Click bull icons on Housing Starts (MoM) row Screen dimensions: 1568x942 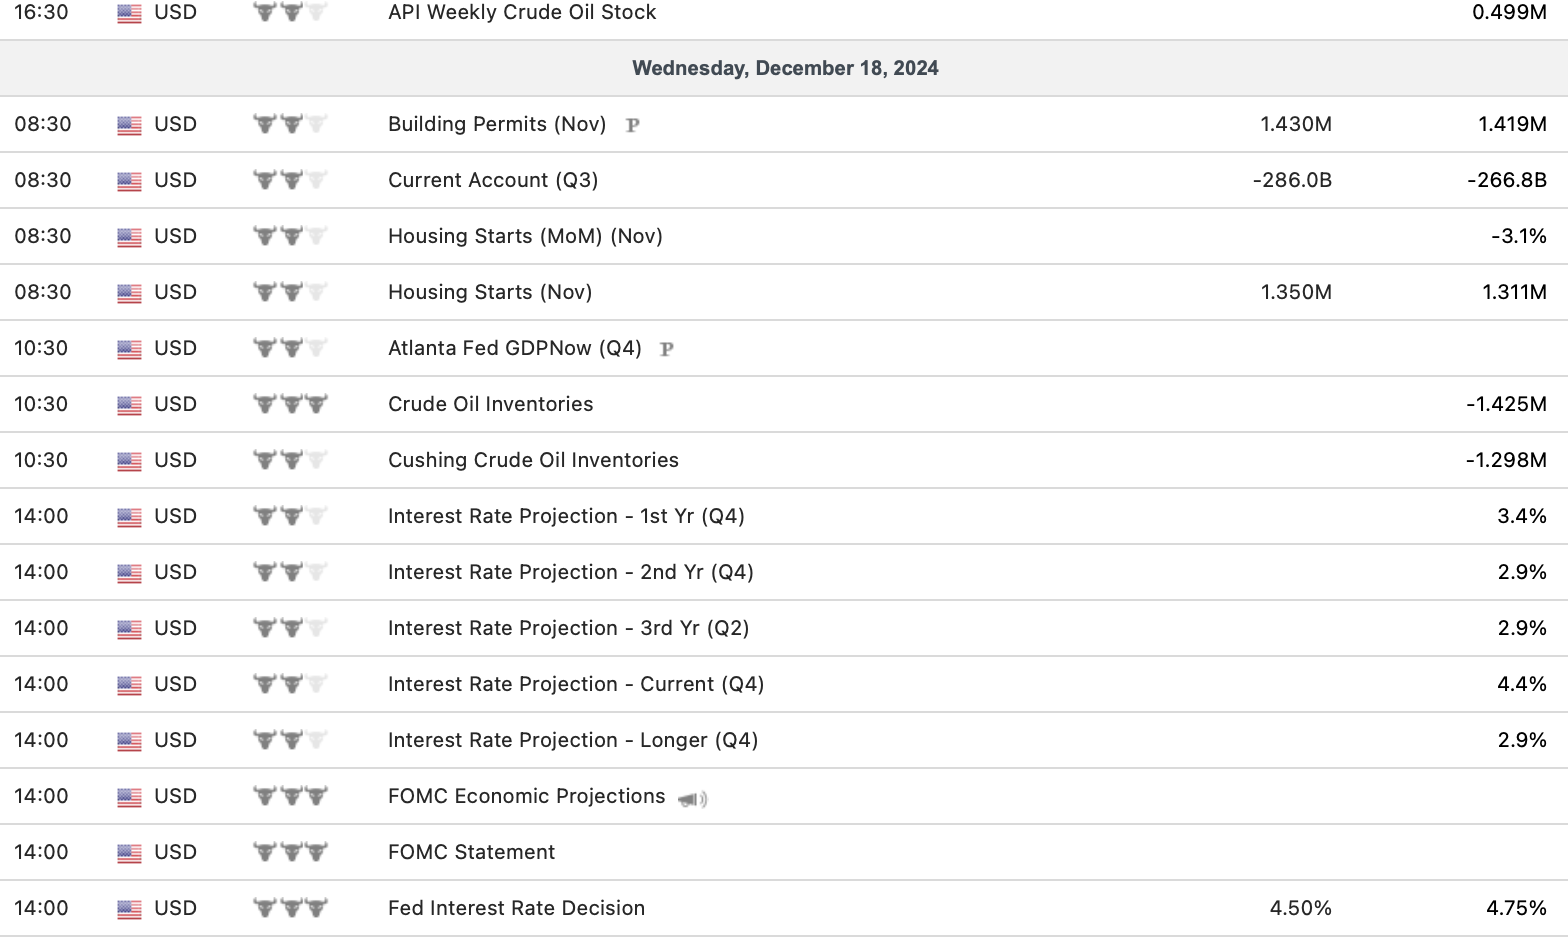click(x=290, y=236)
